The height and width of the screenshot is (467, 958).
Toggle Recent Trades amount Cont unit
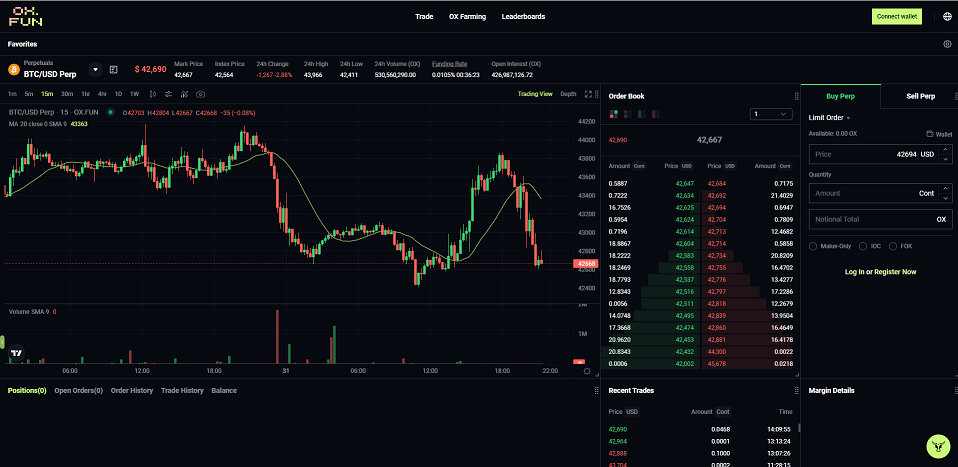723,412
